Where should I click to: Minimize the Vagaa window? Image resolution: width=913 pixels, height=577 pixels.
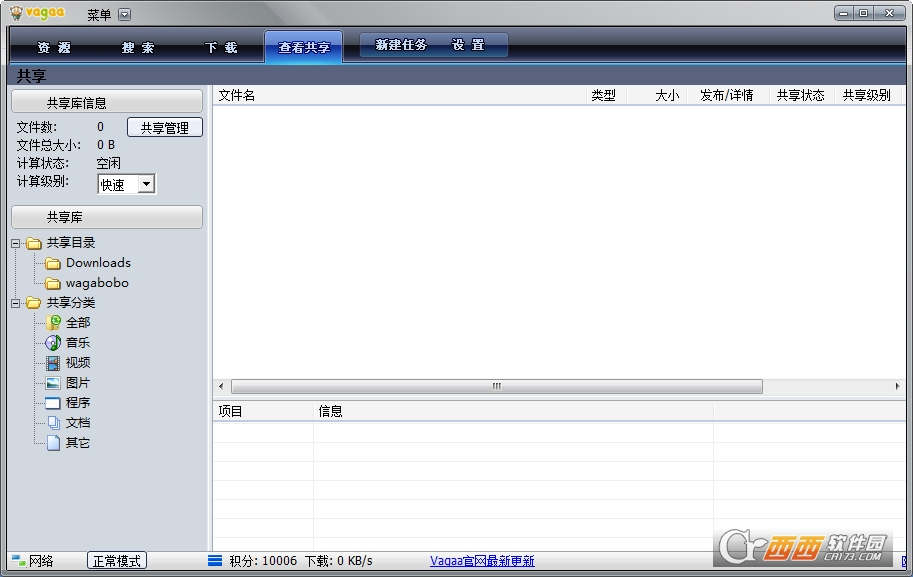pyautogui.click(x=844, y=13)
